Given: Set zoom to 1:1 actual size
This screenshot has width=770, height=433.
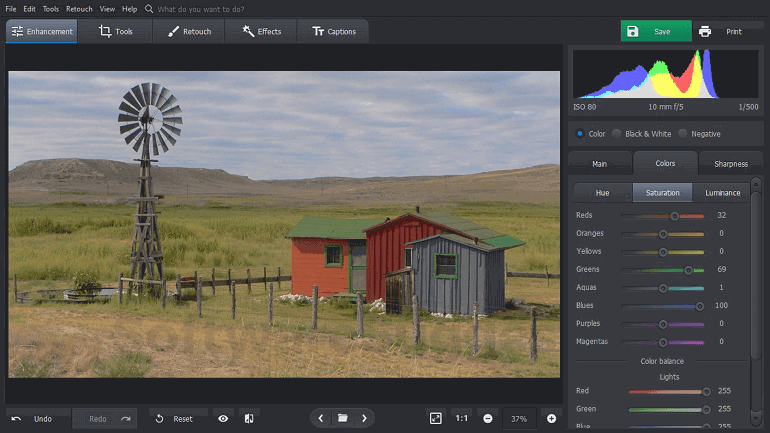Looking at the screenshot, I should coord(461,418).
